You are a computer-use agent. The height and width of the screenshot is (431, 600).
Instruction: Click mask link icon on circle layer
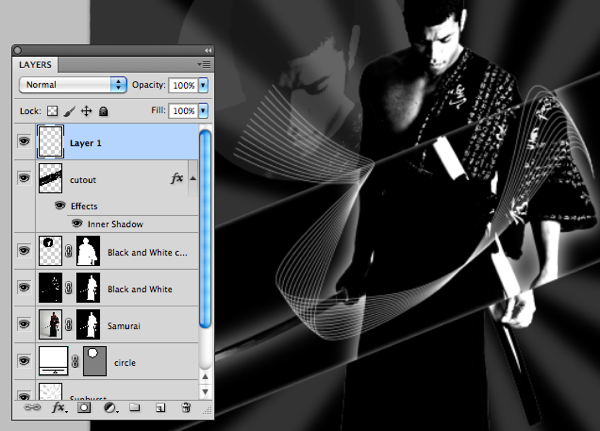75,361
